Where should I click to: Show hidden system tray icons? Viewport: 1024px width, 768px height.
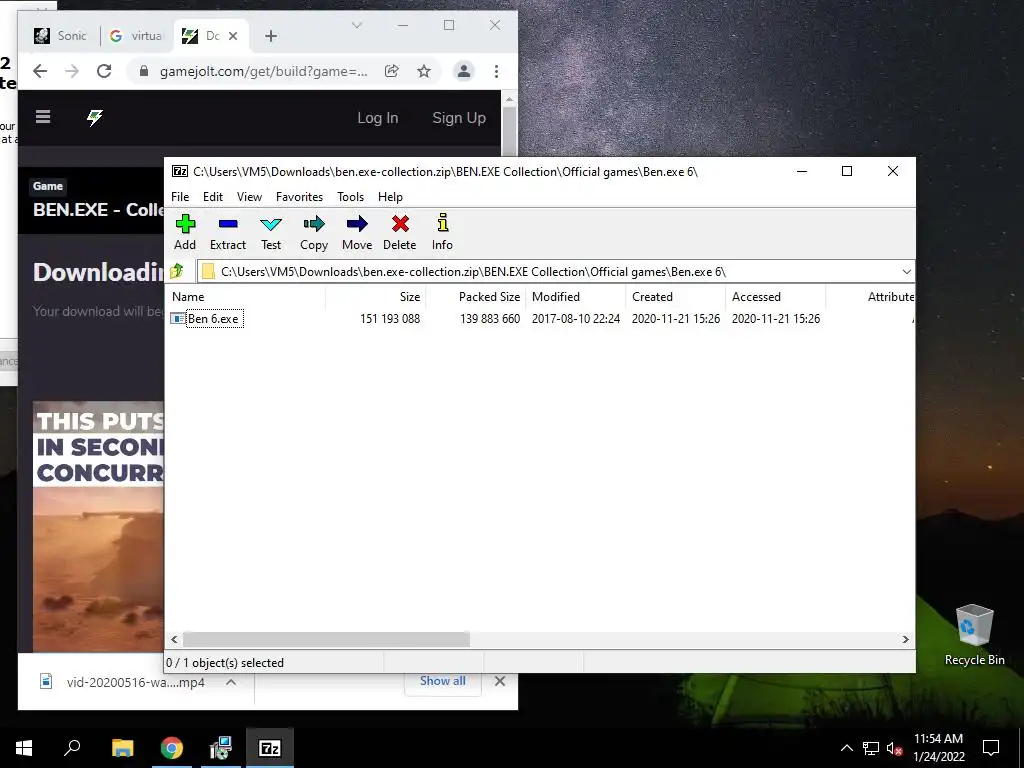[846, 748]
